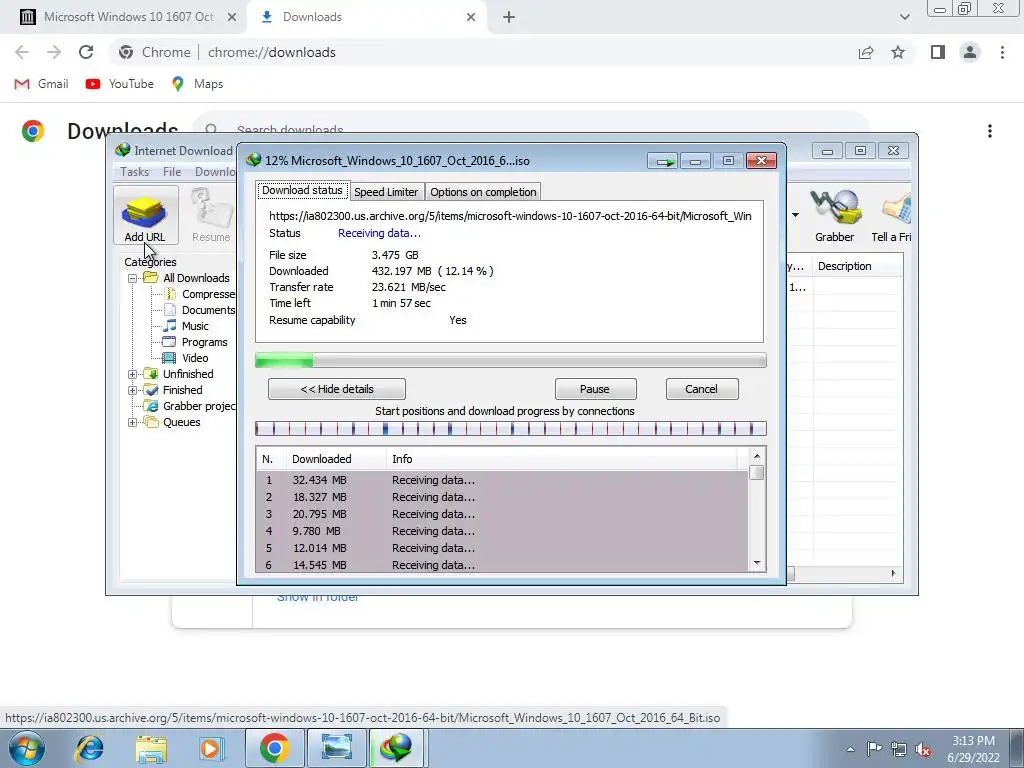Open File Explorer from the taskbar
The height and width of the screenshot is (768, 1024).
[x=151, y=748]
